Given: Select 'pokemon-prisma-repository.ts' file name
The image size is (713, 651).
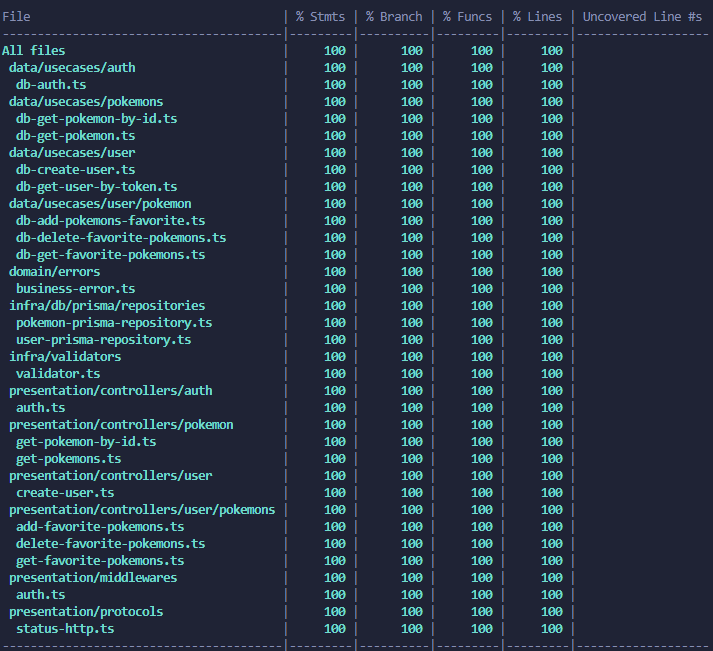Looking at the screenshot, I should point(114,323).
